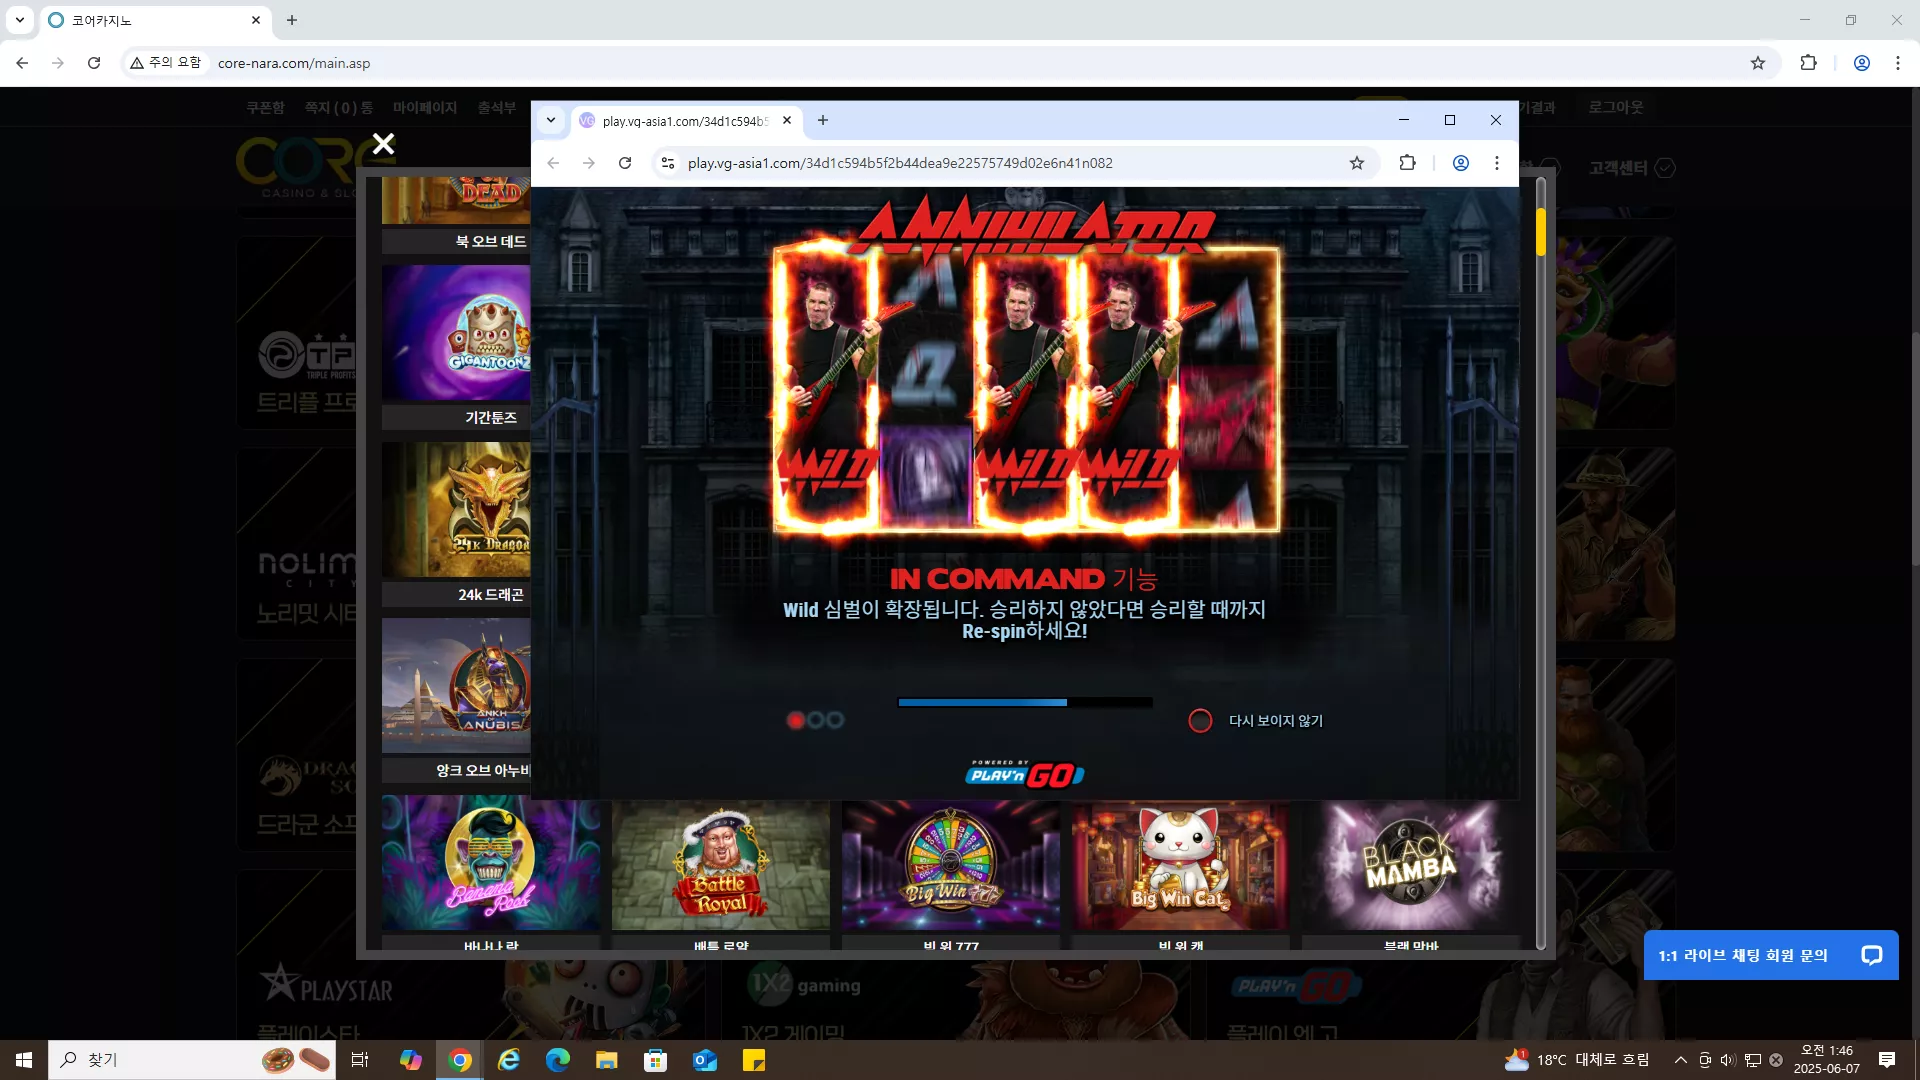Open the 24k Dragon game thumbnail
Viewport: 1920px width, 1080px height.
(456, 510)
